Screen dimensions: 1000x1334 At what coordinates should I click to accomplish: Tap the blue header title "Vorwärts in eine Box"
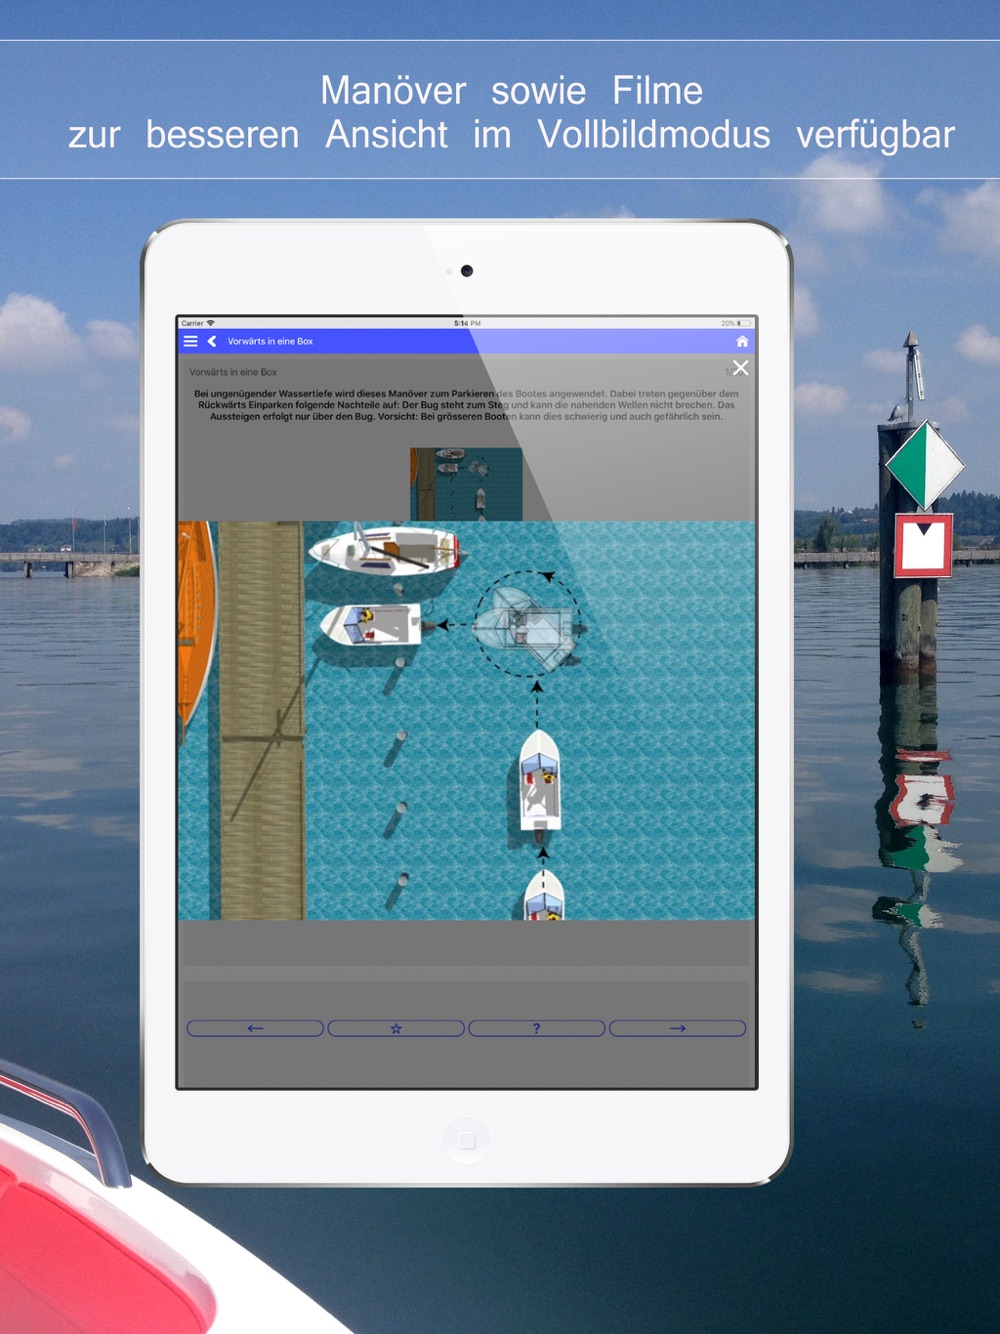(270, 341)
